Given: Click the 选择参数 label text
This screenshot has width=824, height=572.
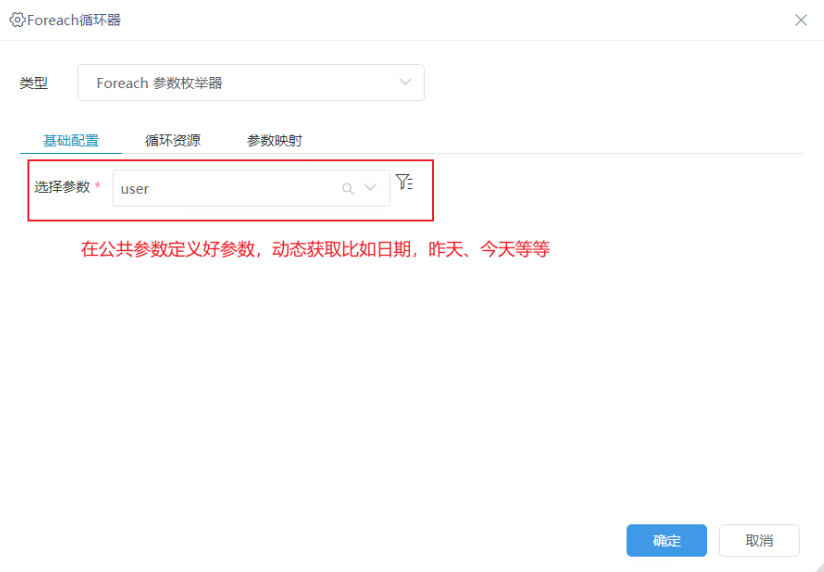Looking at the screenshot, I should pyautogui.click(x=63, y=187).
